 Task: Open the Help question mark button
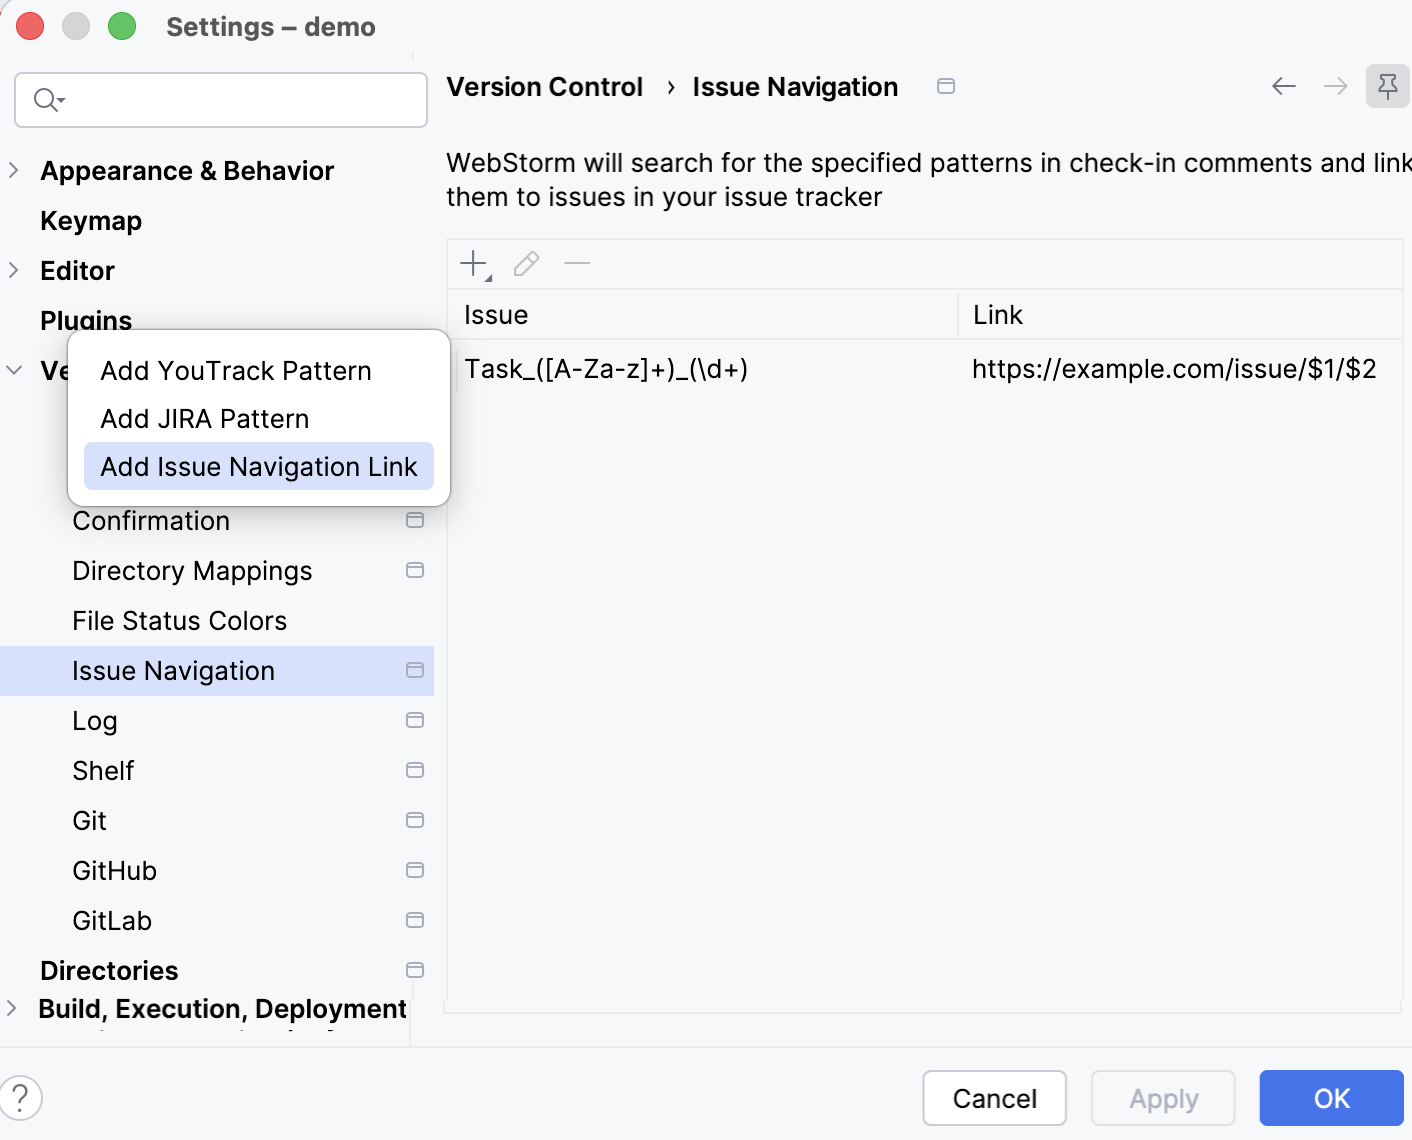pyautogui.click(x=20, y=1097)
